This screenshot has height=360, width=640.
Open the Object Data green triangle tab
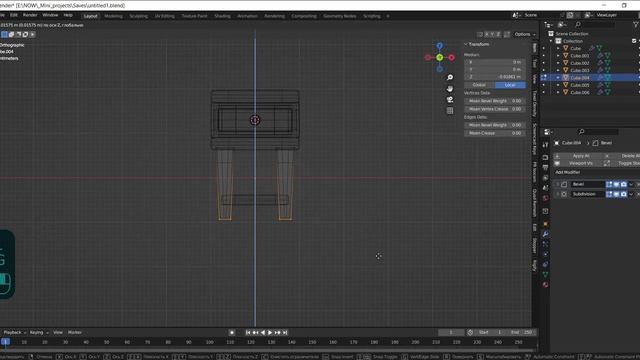(x=545, y=274)
